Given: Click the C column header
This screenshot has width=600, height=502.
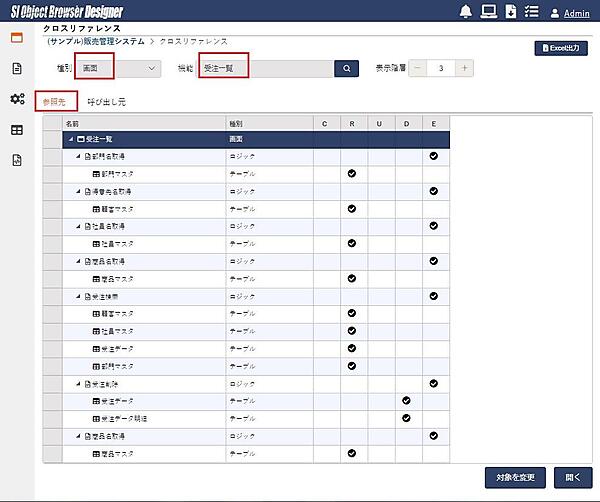Looking at the screenshot, I should [327, 124].
